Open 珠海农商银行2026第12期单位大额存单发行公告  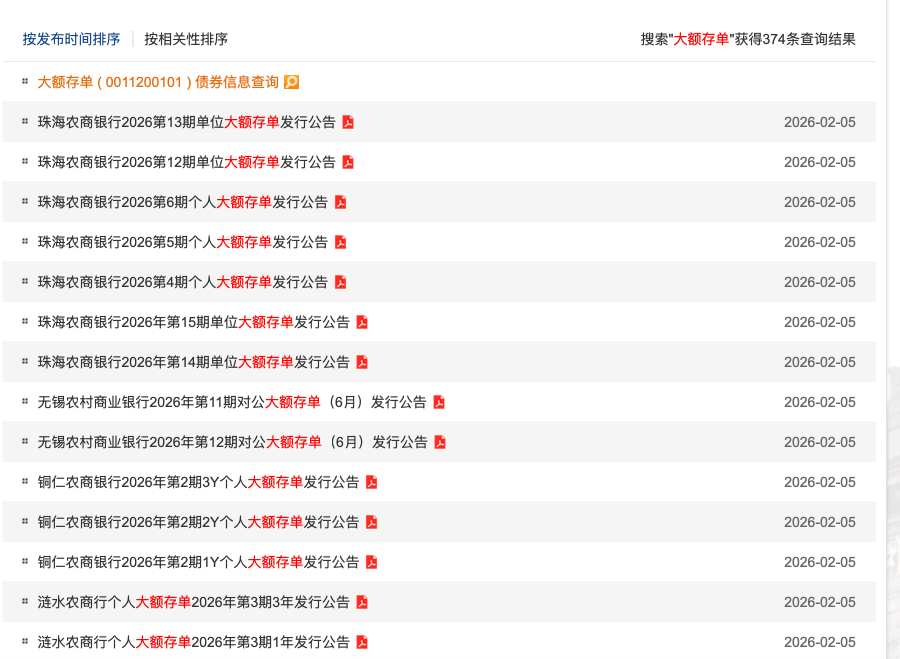[187, 162]
